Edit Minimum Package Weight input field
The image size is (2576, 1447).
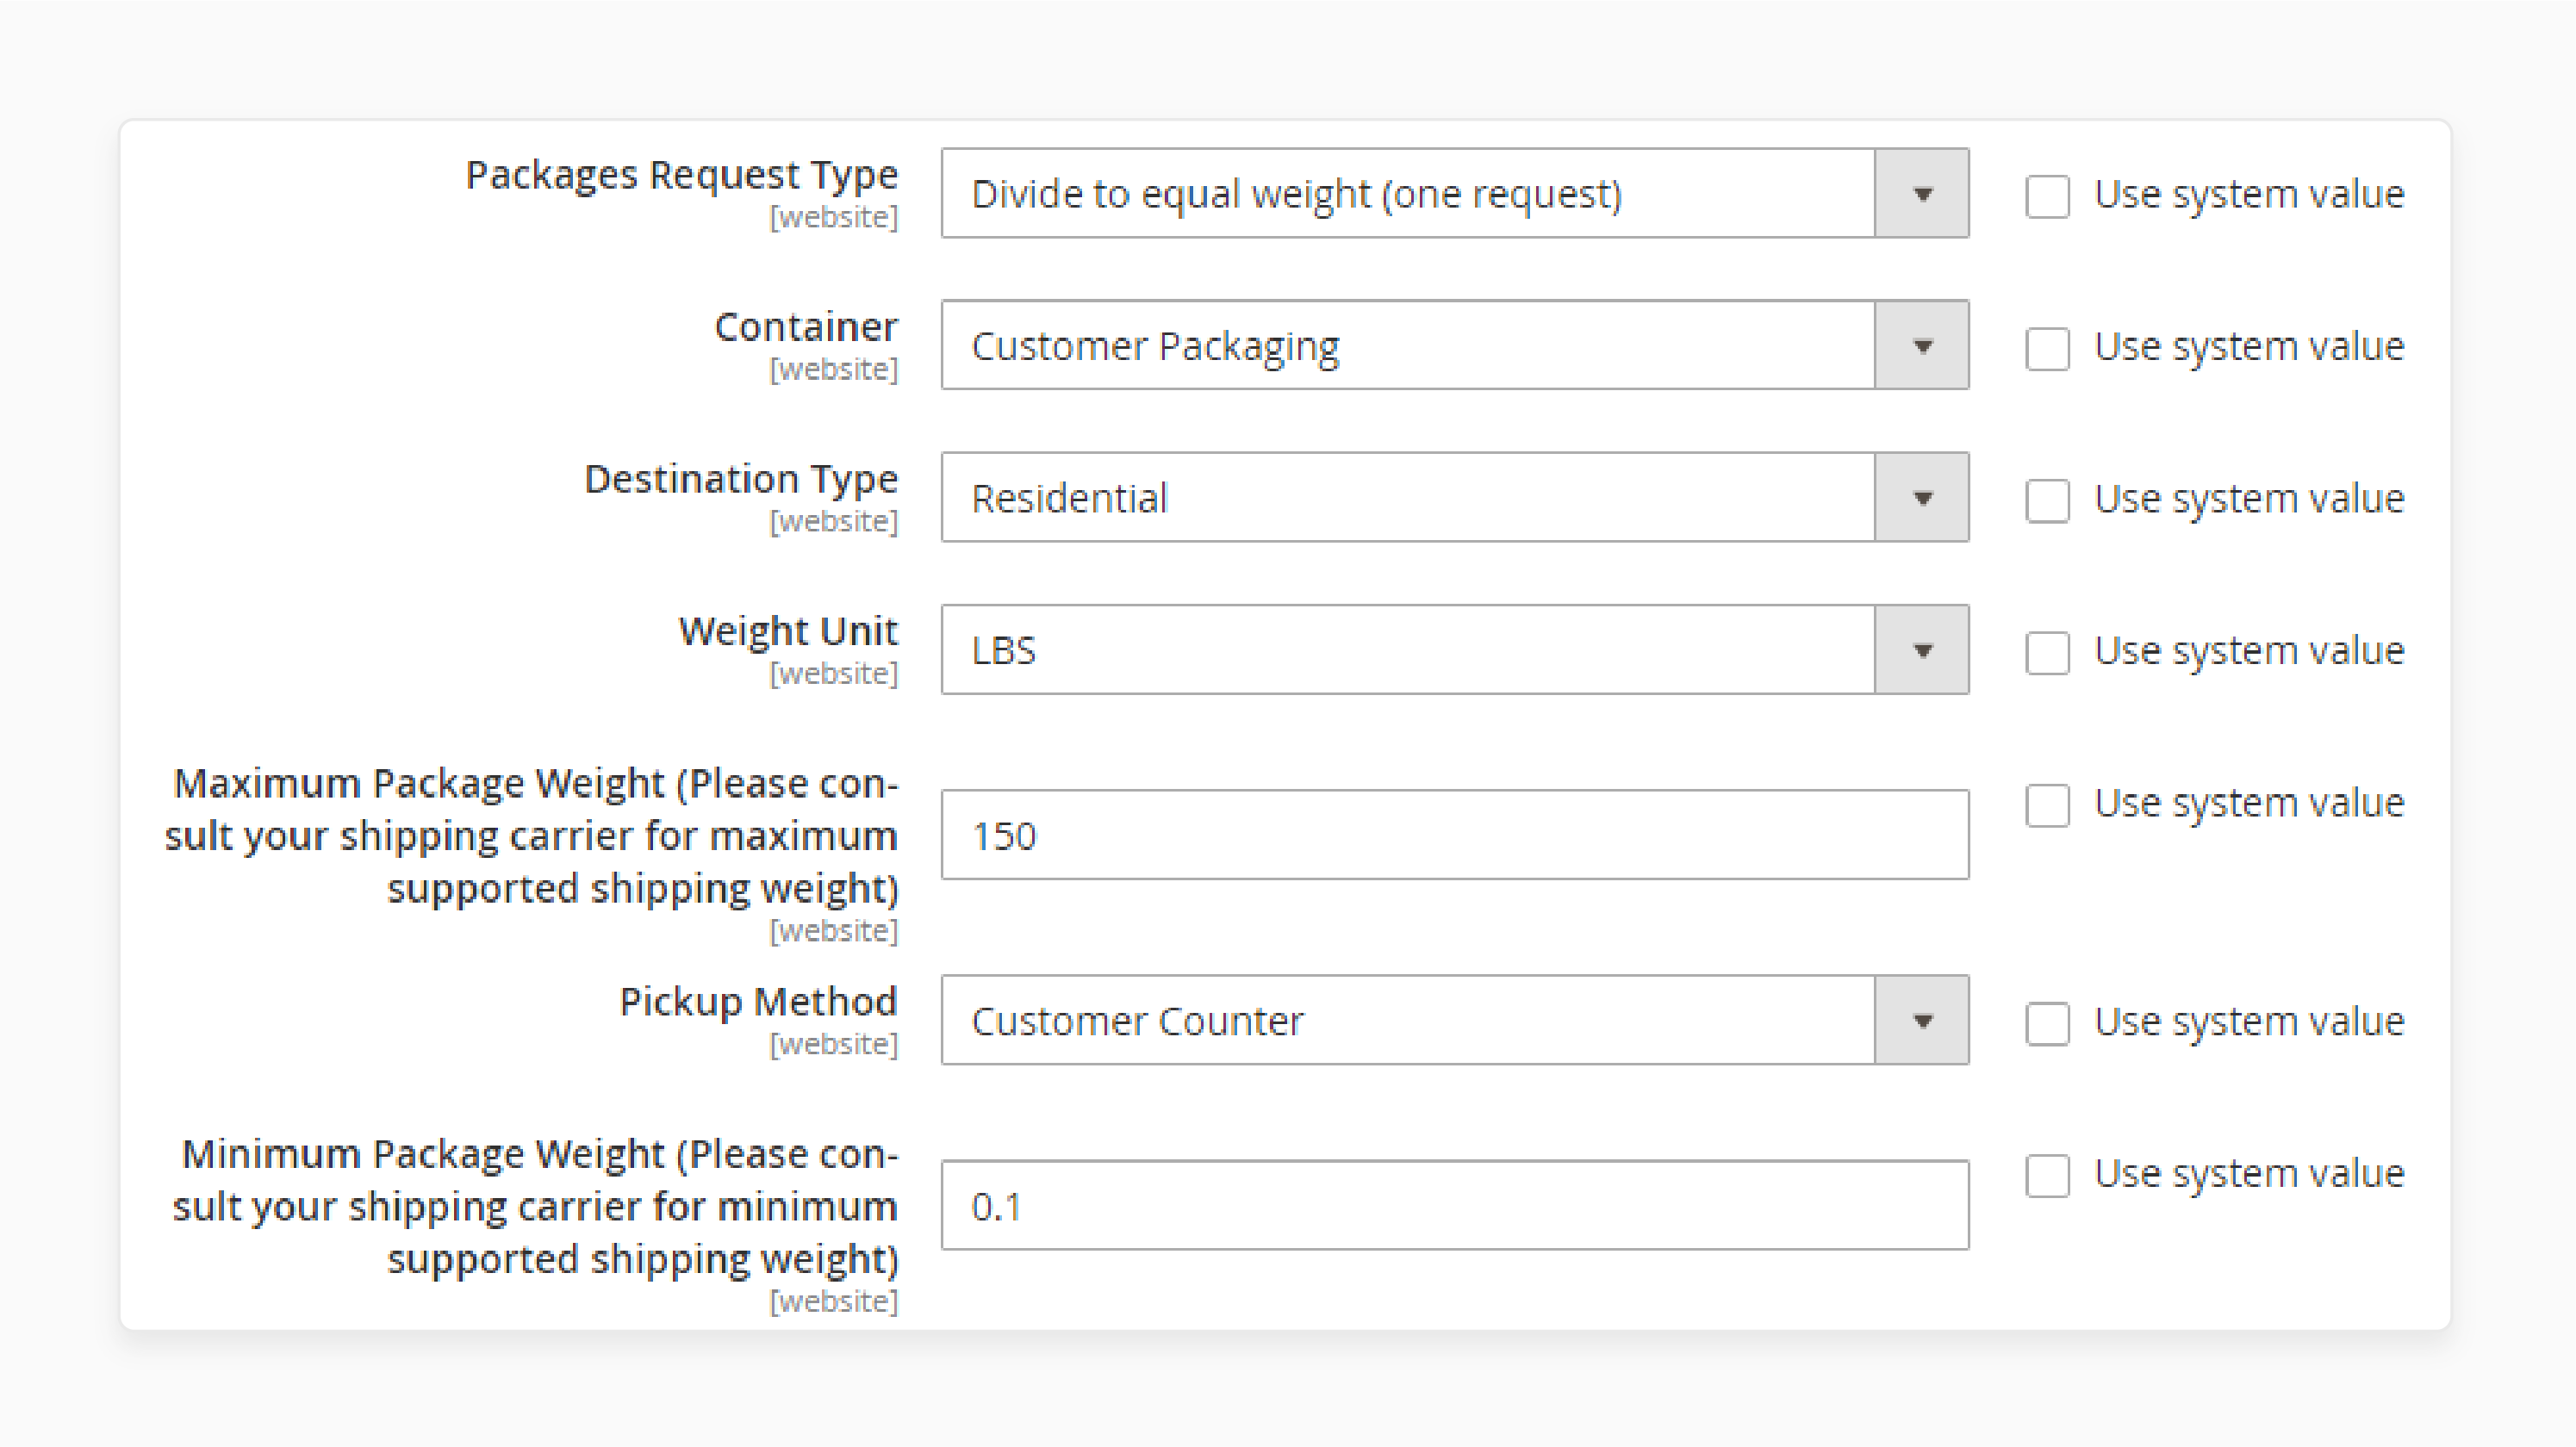tap(1454, 1203)
